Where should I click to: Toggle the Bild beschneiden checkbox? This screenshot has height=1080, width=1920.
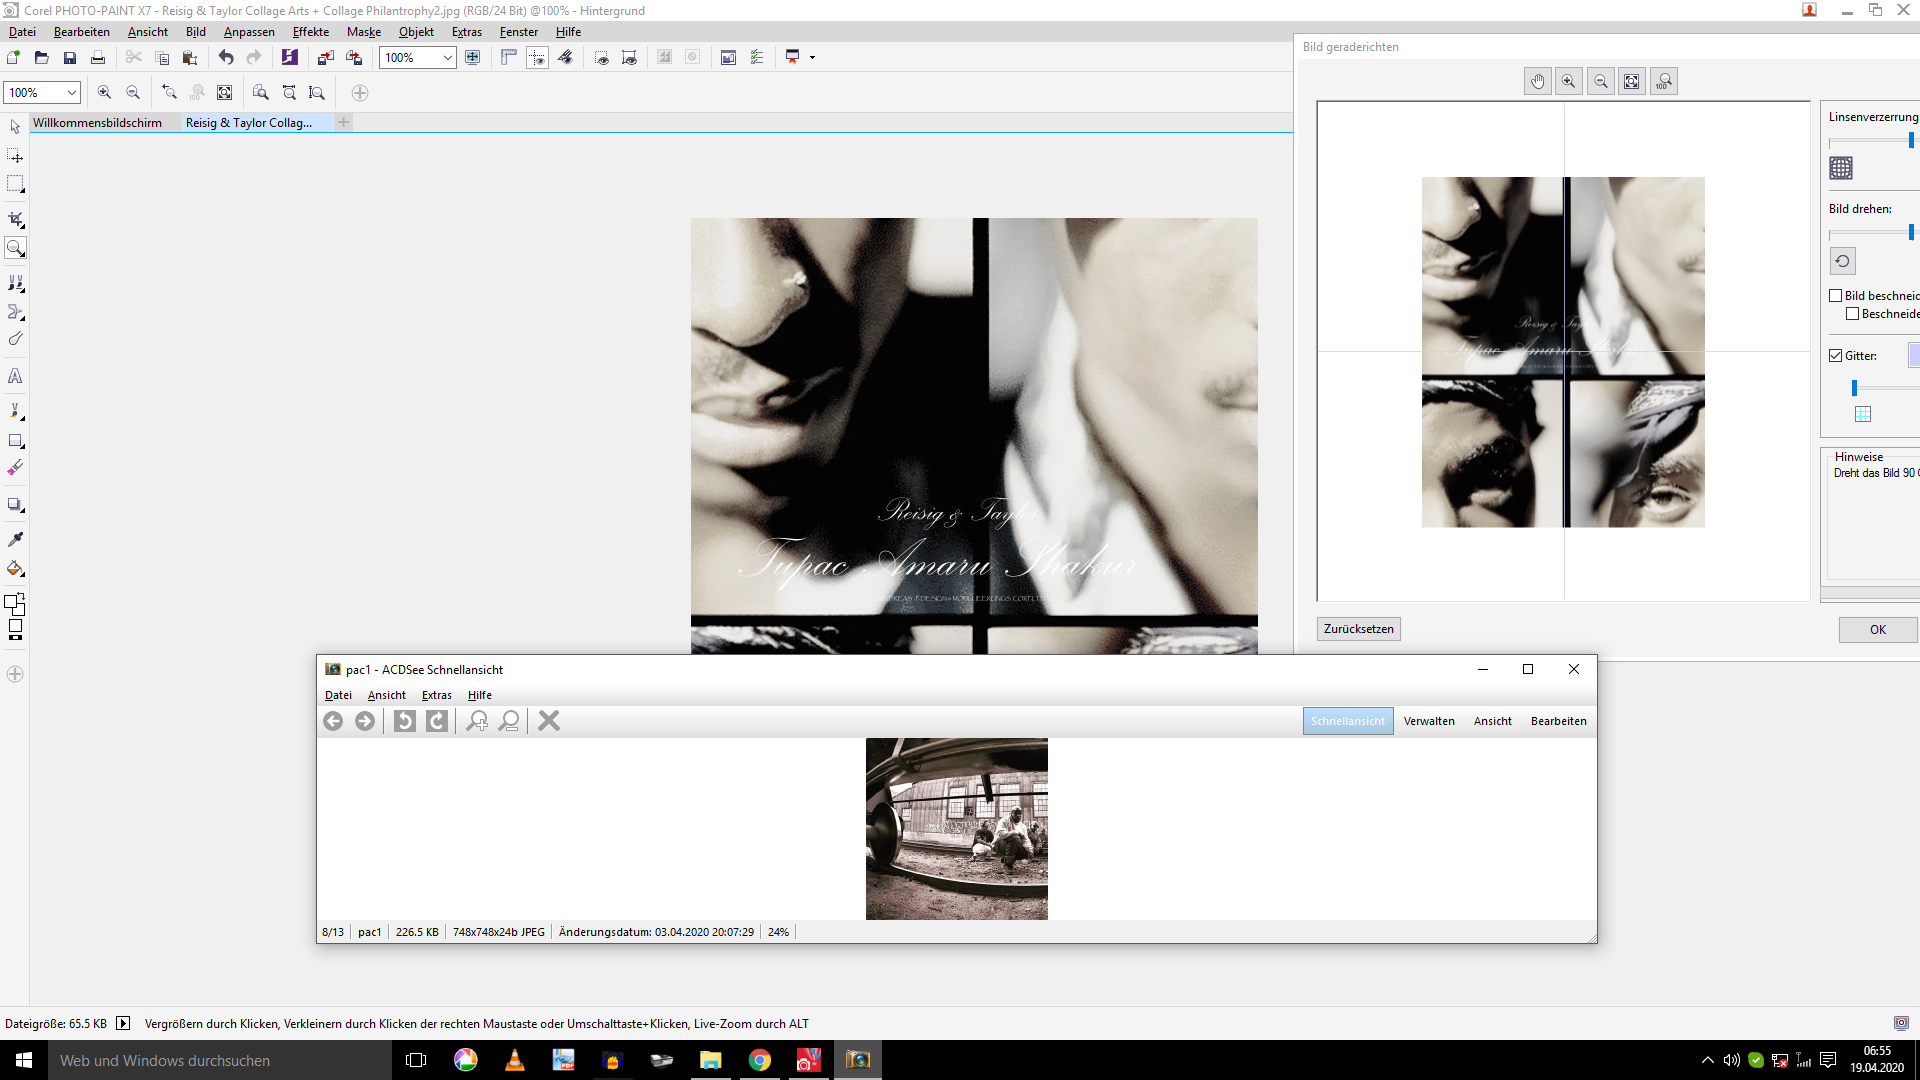pyautogui.click(x=1836, y=296)
